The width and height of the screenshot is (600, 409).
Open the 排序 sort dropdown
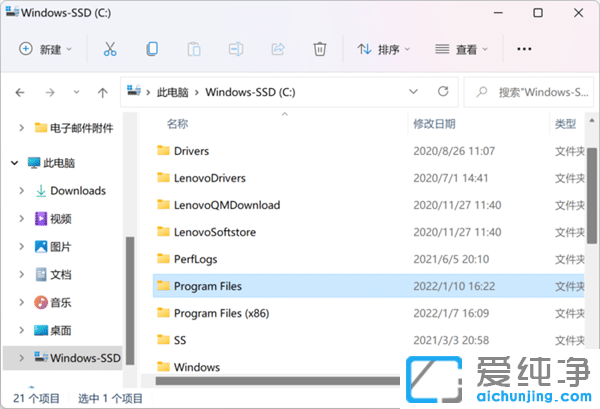click(383, 49)
